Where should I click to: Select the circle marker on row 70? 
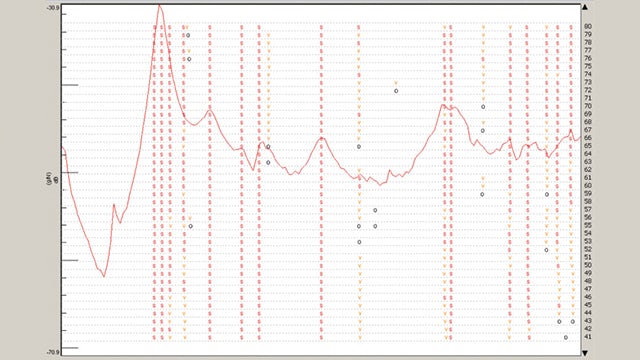click(483, 107)
